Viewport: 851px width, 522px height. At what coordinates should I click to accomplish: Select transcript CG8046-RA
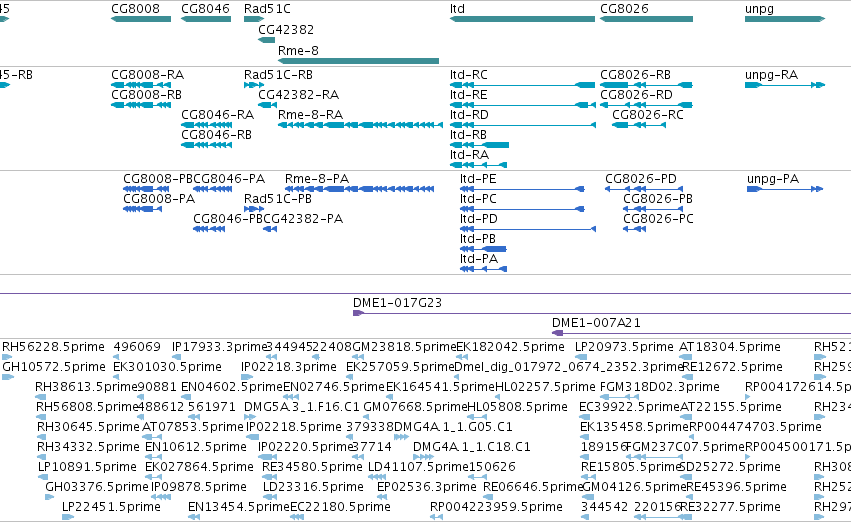[218, 115]
